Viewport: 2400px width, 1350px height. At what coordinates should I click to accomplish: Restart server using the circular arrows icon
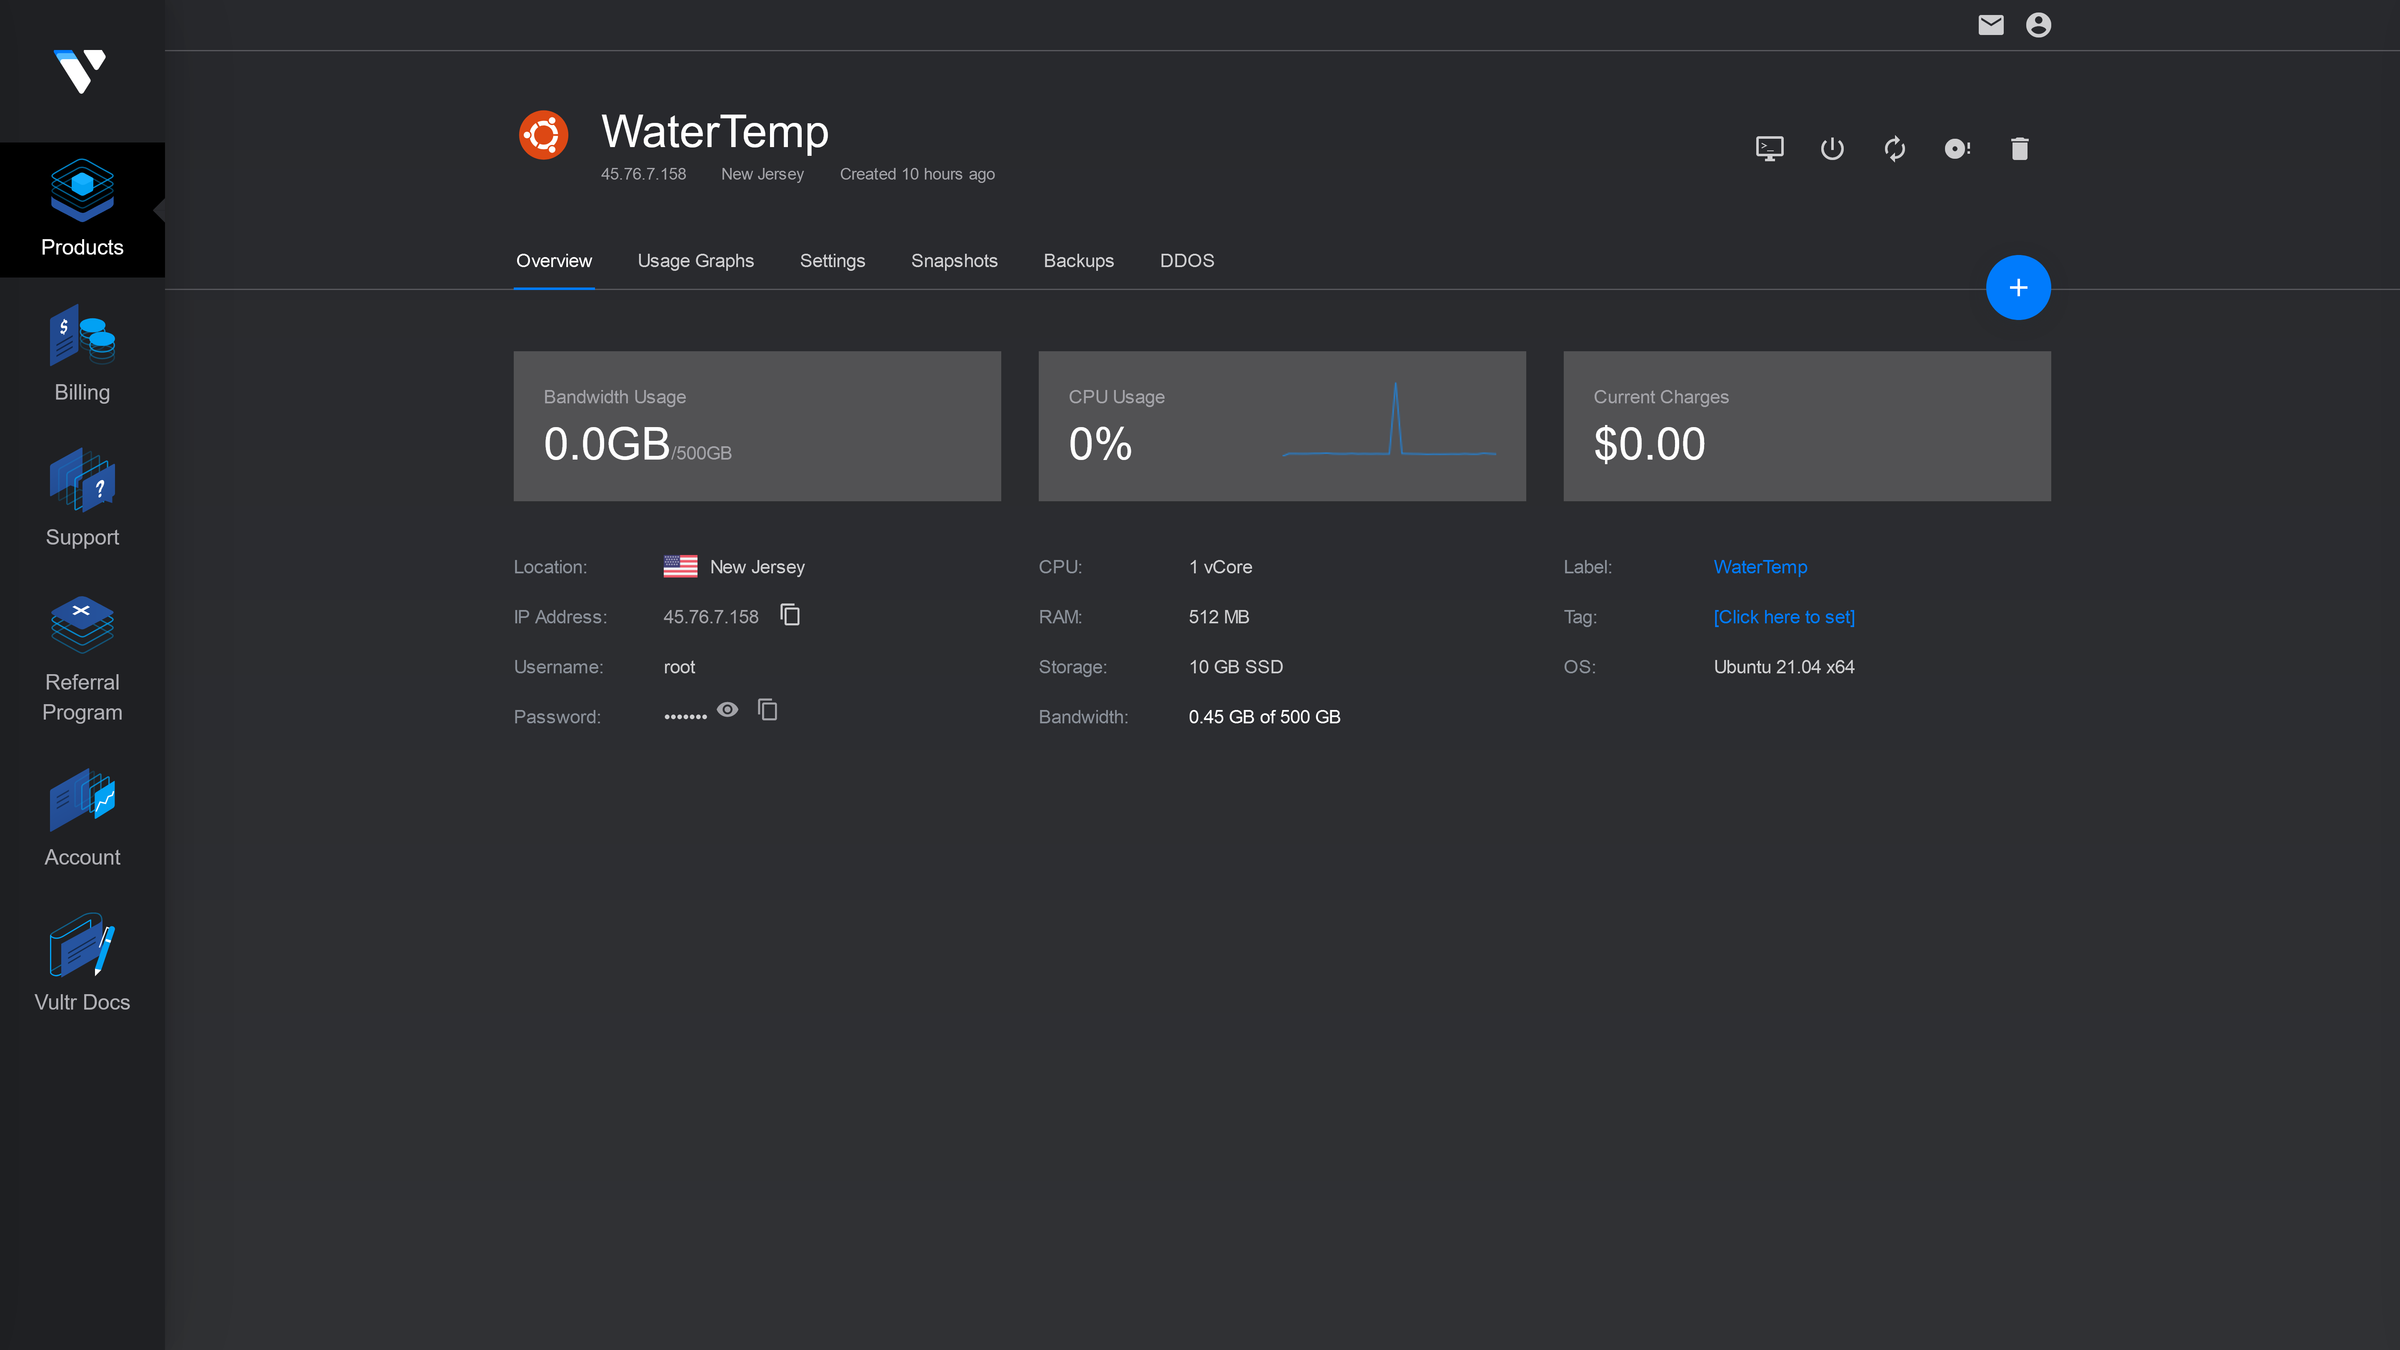pyautogui.click(x=1894, y=149)
